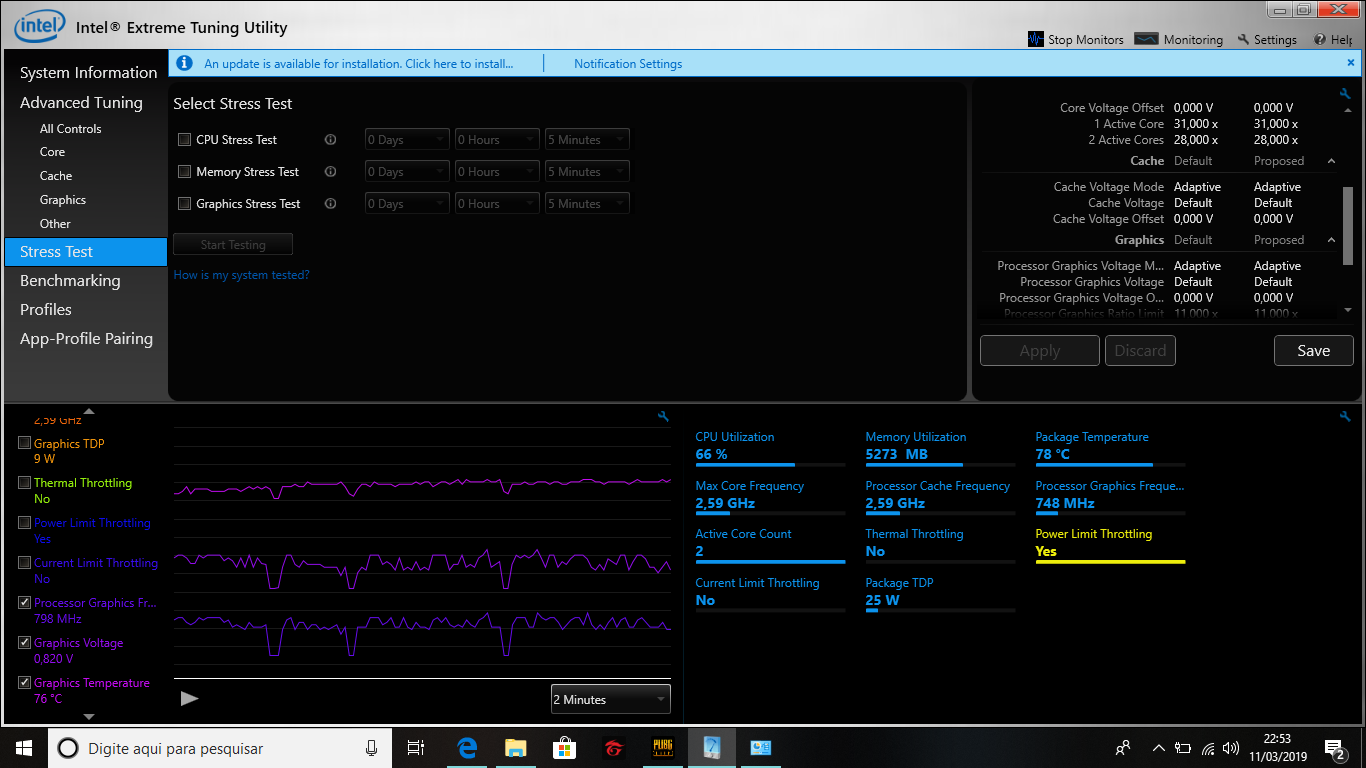
Task: Click the Save button
Action: (x=1314, y=351)
